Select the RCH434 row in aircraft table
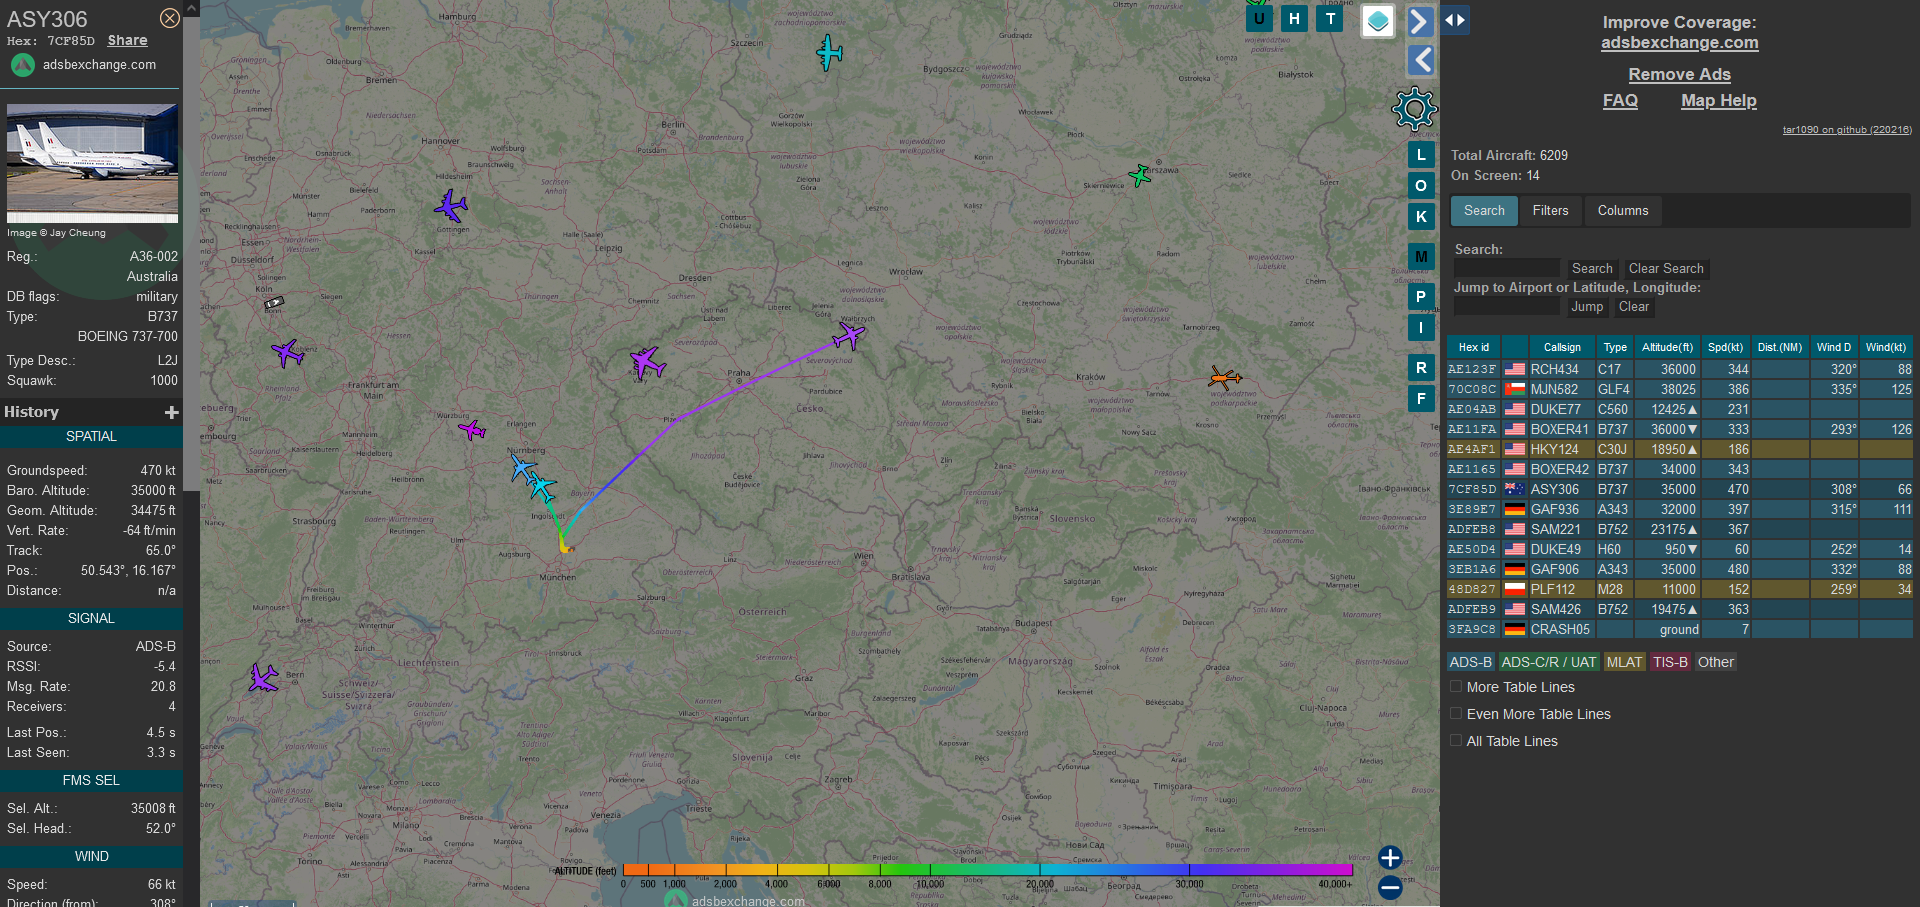Screen dimensions: 1920x907 [1679, 369]
